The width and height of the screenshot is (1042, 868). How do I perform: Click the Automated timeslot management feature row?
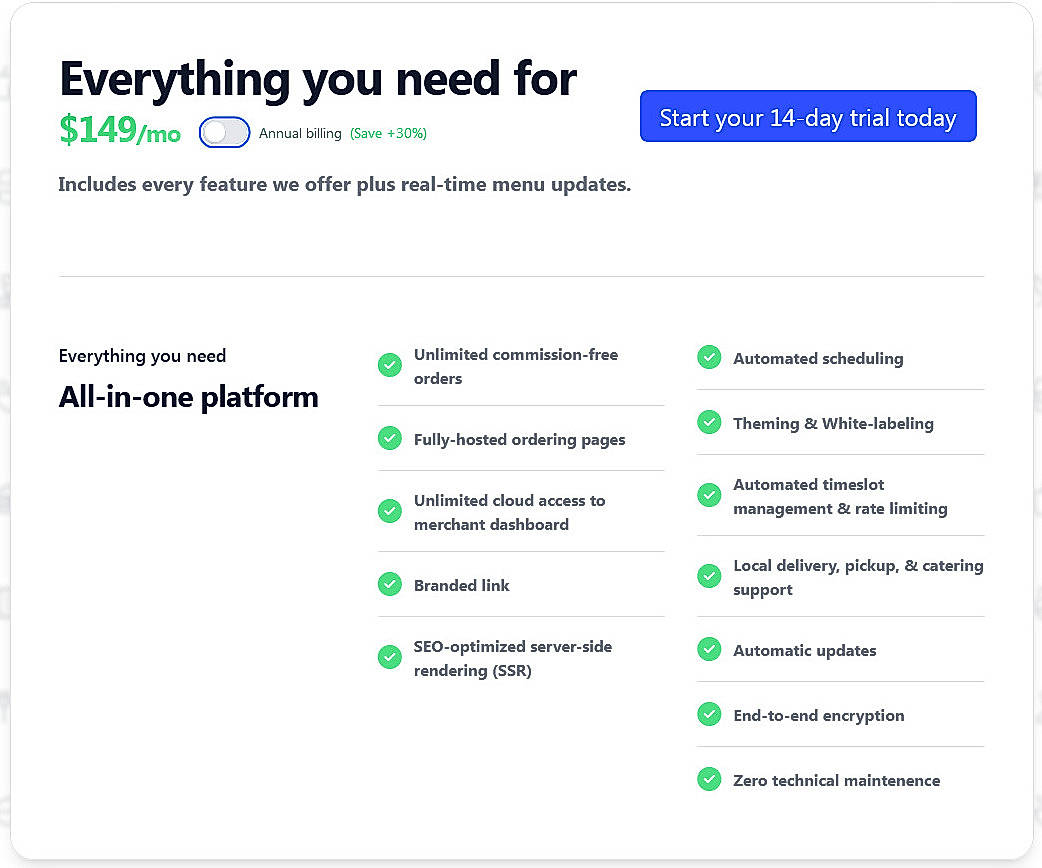click(x=840, y=496)
